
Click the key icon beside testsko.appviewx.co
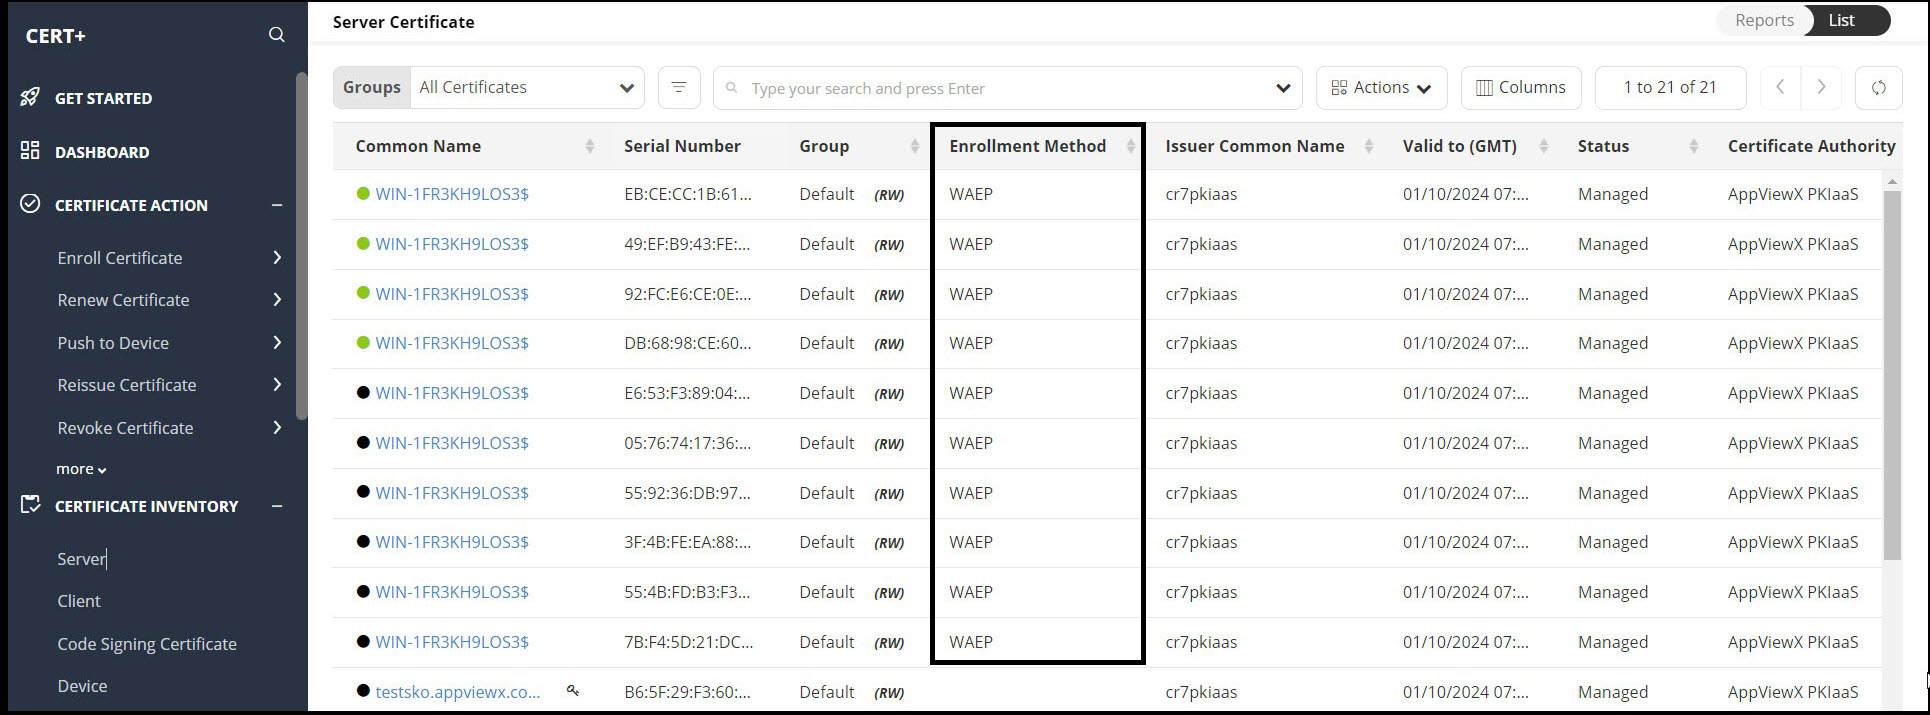[x=573, y=690]
